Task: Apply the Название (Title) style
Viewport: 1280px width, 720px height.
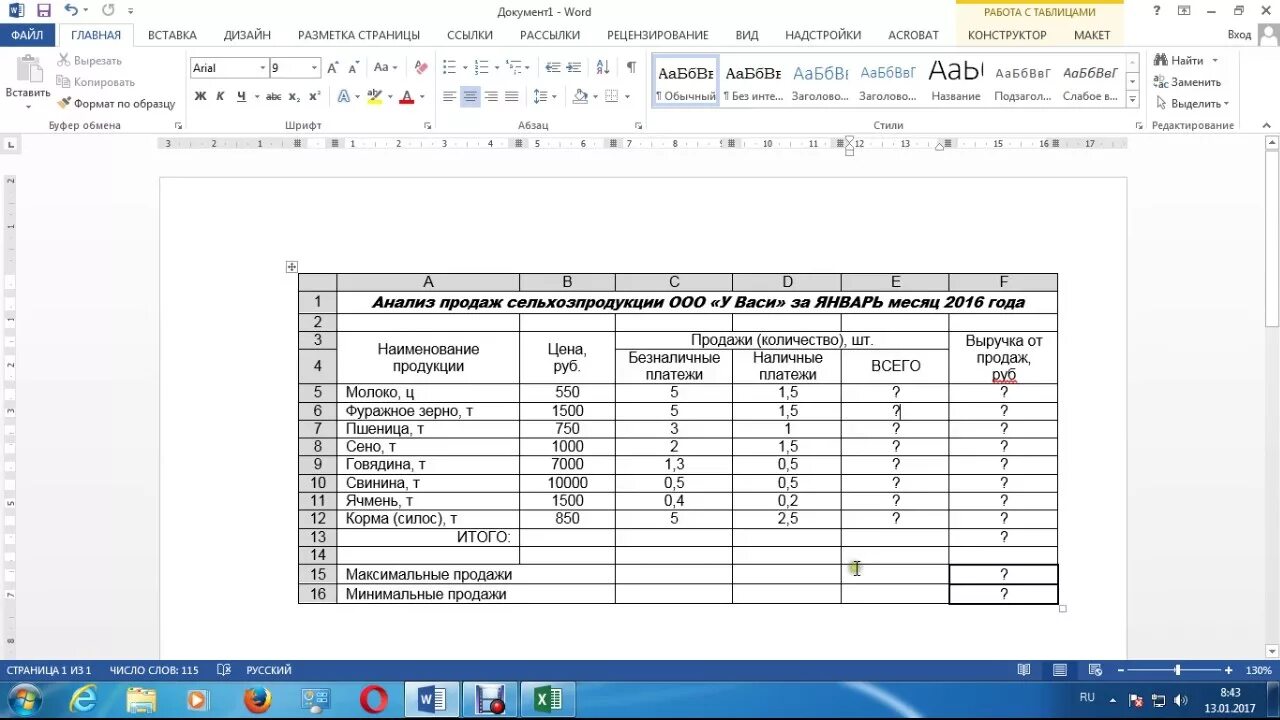Action: (956, 81)
